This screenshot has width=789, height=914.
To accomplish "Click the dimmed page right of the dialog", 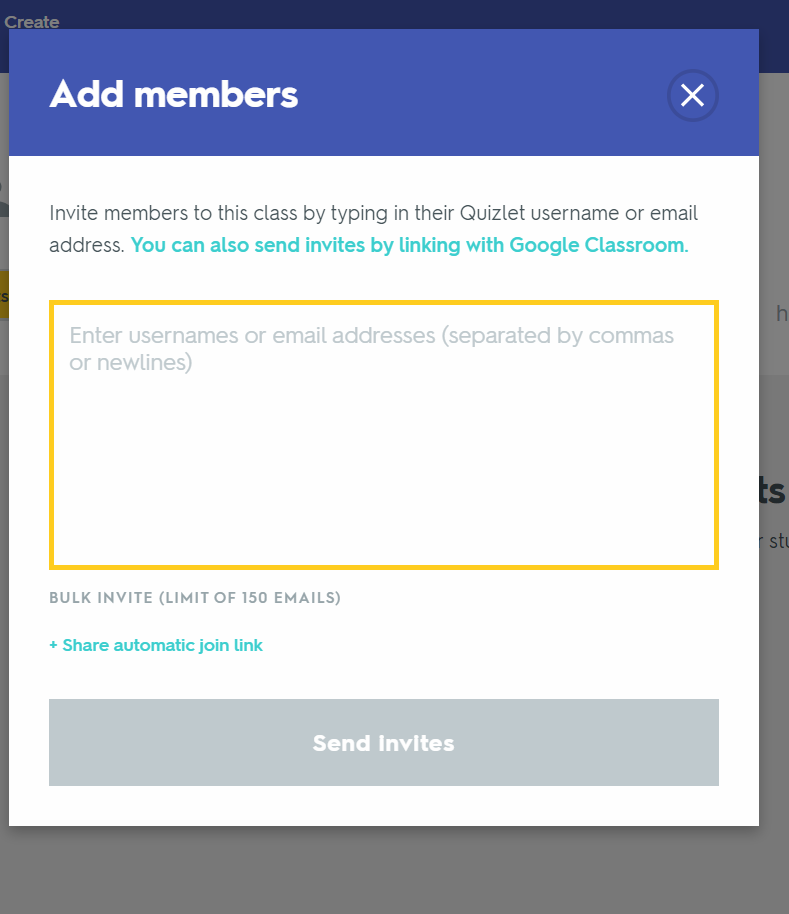I will coord(774,650).
